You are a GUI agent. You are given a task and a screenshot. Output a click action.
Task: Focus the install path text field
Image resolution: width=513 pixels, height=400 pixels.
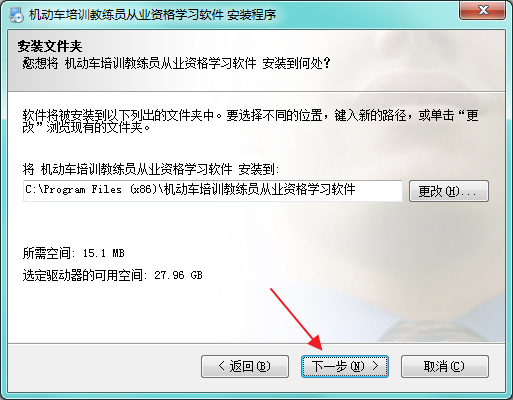pyautogui.click(x=213, y=191)
